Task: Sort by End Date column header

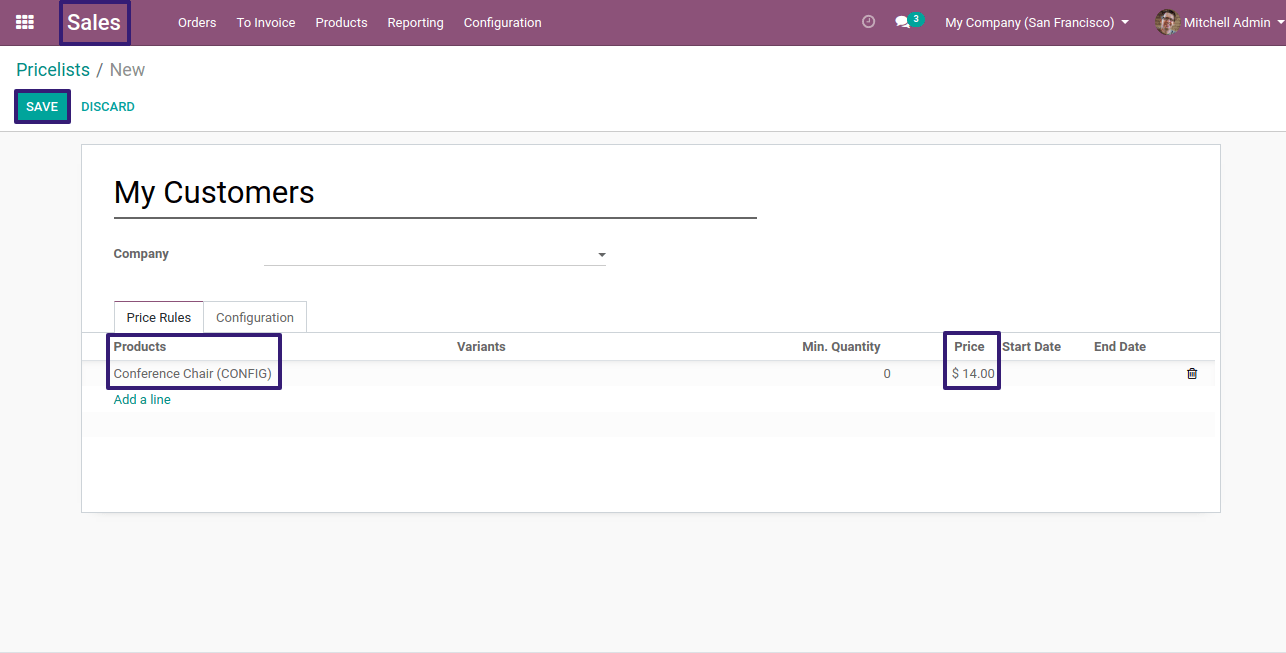Action: [1120, 347]
